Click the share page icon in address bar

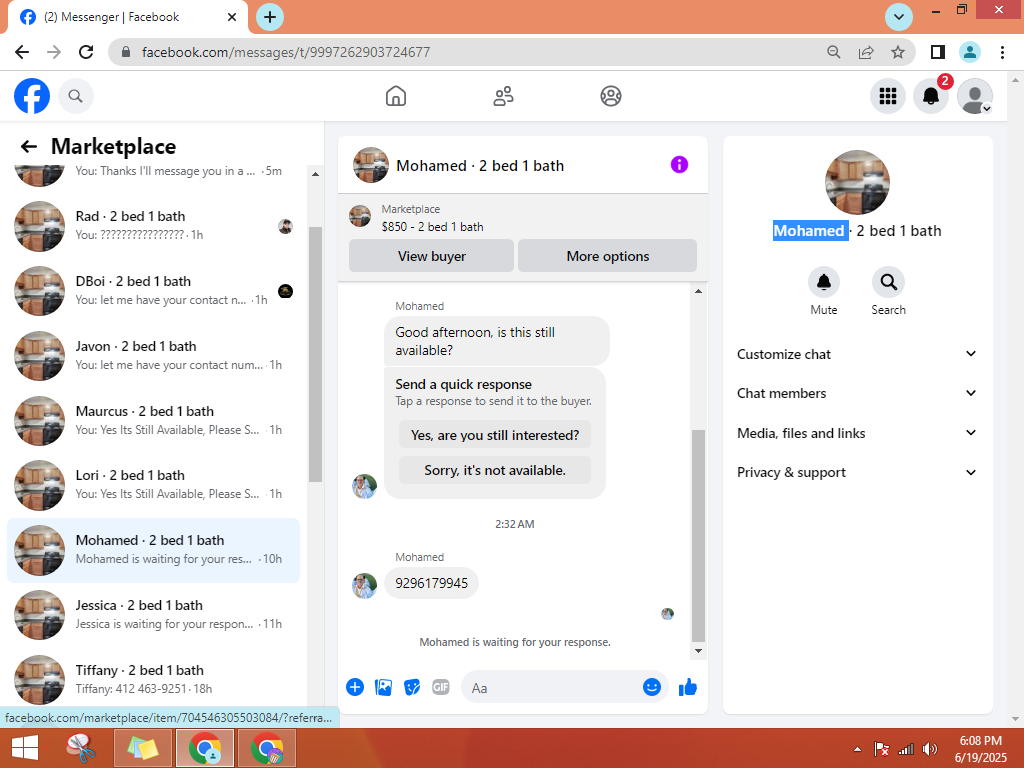point(866,52)
